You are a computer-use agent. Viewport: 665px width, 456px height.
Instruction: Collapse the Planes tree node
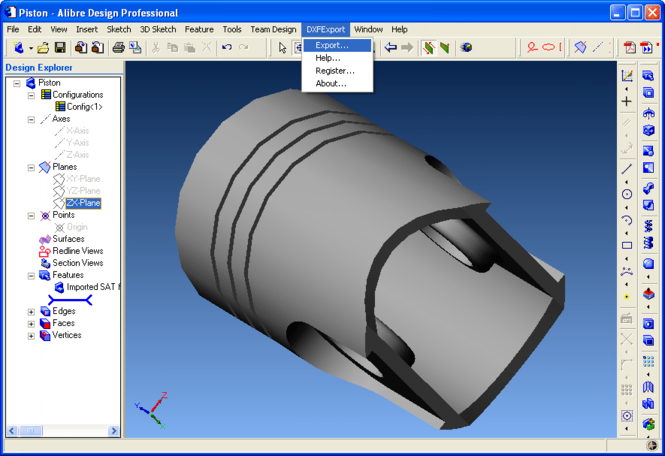pos(31,167)
